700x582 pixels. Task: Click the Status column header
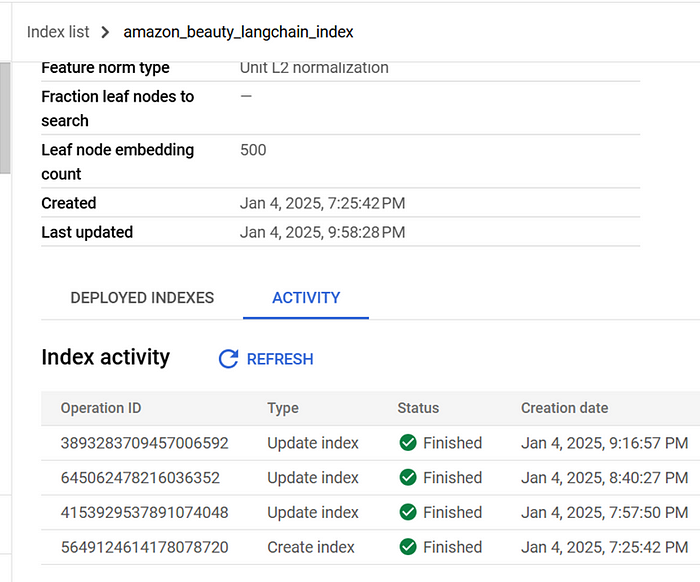click(x=418, y=408)
